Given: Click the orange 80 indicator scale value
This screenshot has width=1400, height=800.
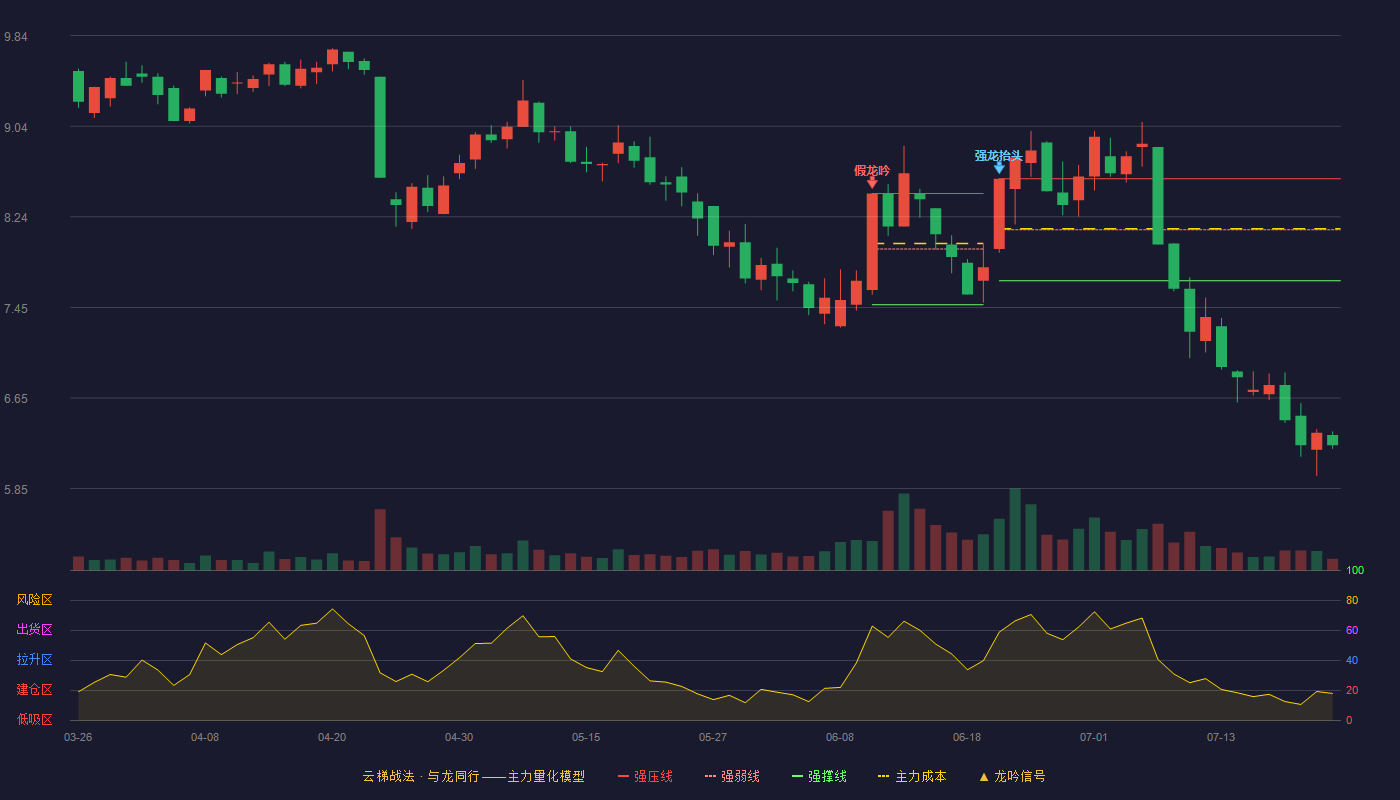Looking at the screenshot, I should point(1352,600).
